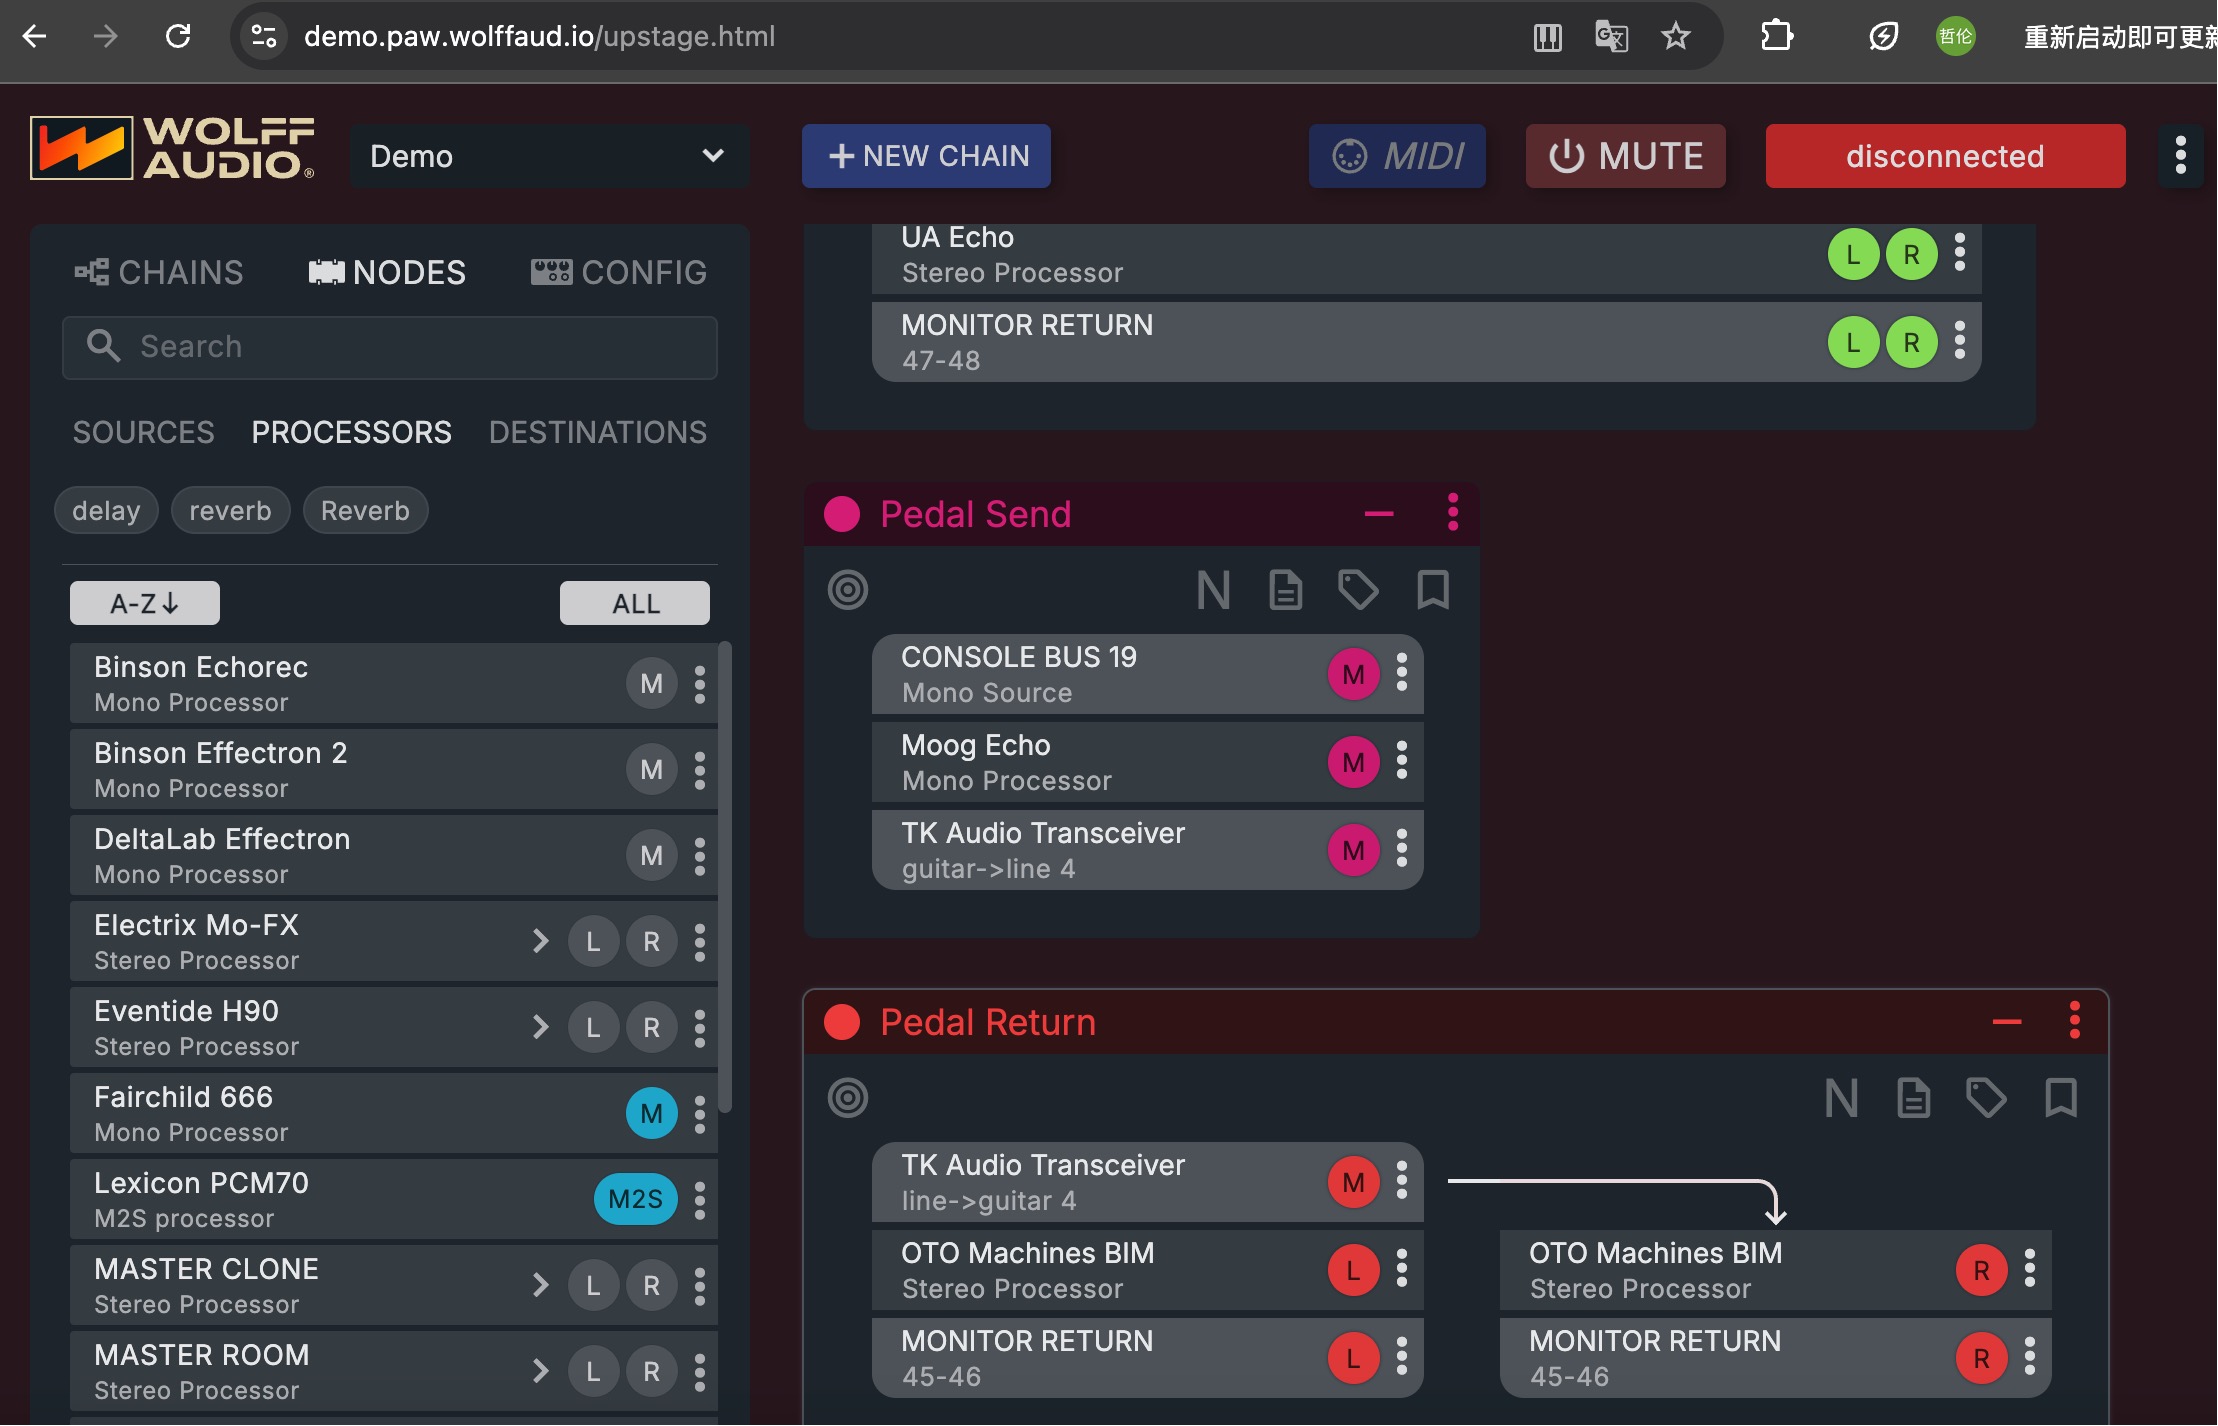Toggle the M2S badge on Lexicon PCM70
The image size is (2218, 1426).
[x=635, y=1200]
